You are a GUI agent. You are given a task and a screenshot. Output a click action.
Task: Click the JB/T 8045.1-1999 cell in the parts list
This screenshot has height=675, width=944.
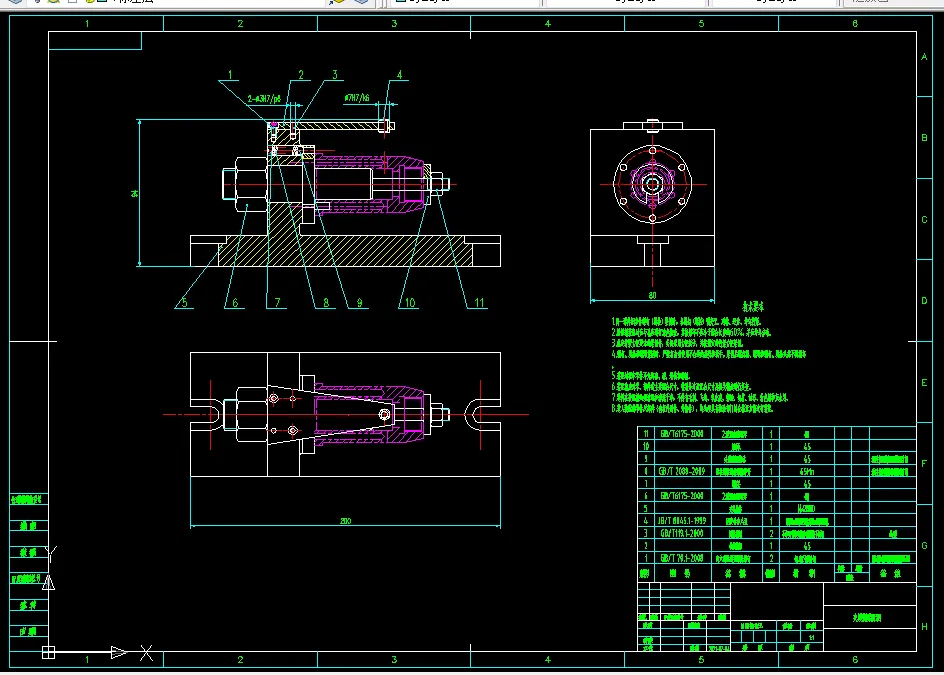682,520
